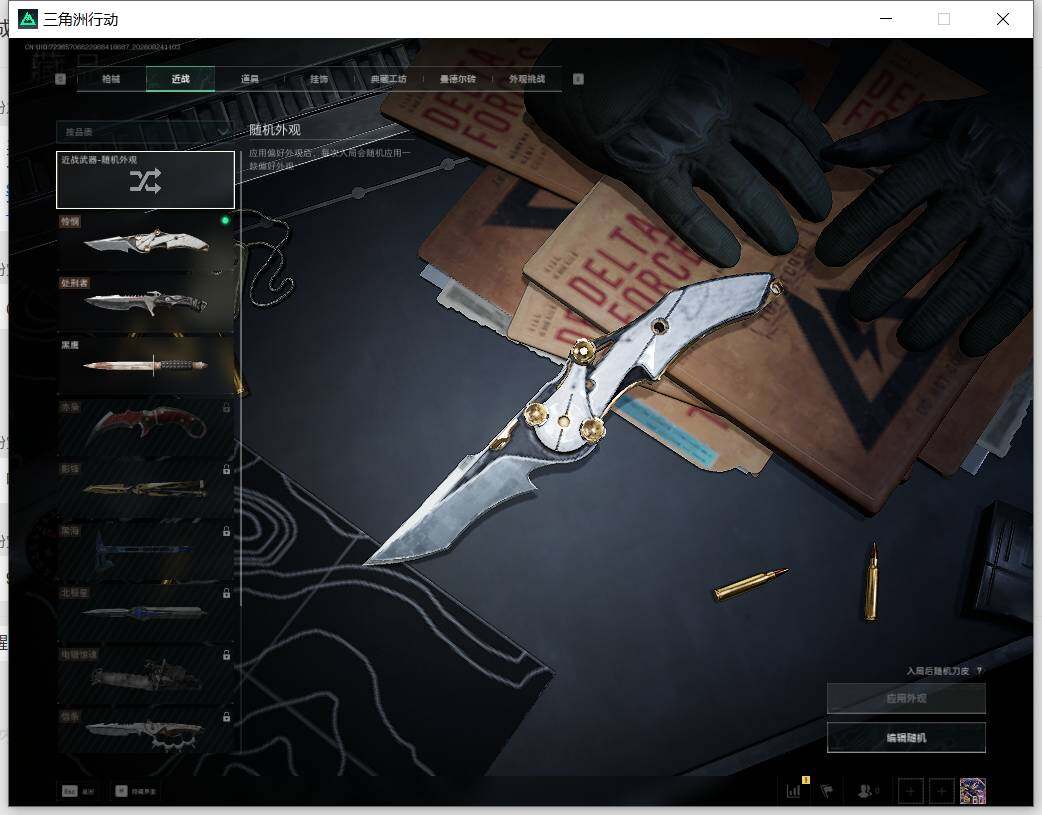The height and width of the screenshot is (815, 1042).
Task: Click the skin list vertical scrollbar
Action: tap(241, 379)
